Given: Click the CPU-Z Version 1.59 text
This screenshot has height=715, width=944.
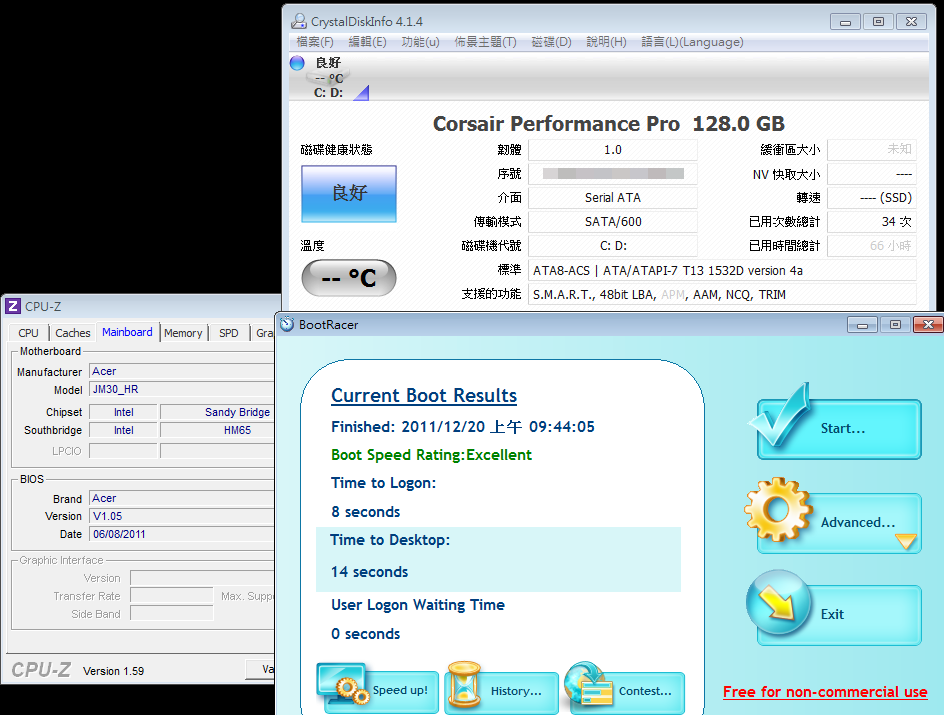Looking at the screenshot, I should coord(113,671).
